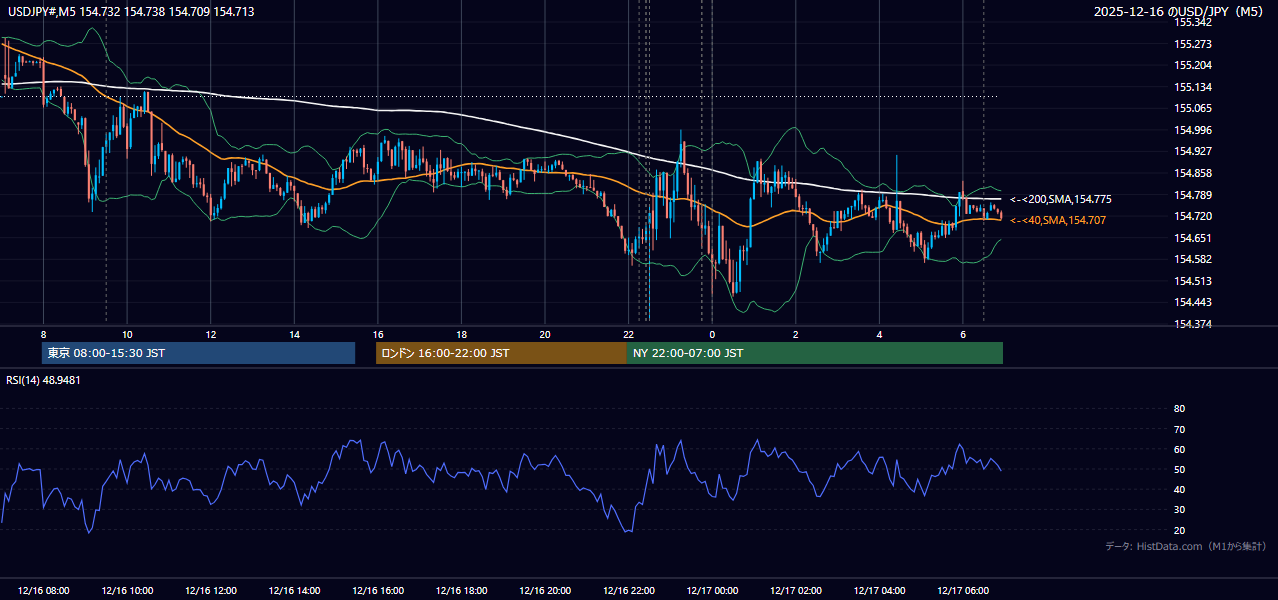Click the hour 8 tick label under chart
Viewport: 1278px width, 600px height.
pos(43,334)
